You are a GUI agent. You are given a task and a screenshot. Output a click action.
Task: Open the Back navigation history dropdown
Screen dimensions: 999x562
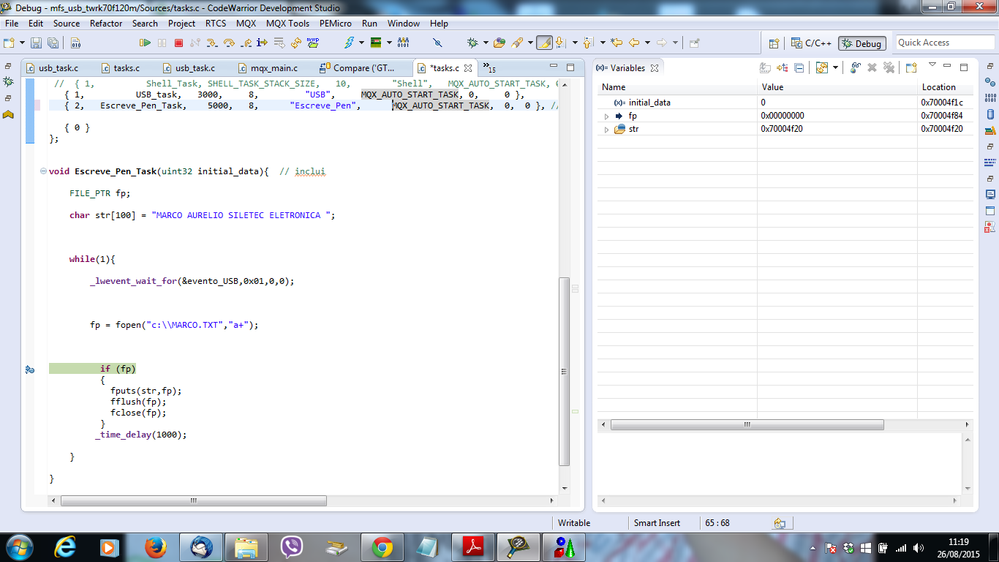[647, 43]
